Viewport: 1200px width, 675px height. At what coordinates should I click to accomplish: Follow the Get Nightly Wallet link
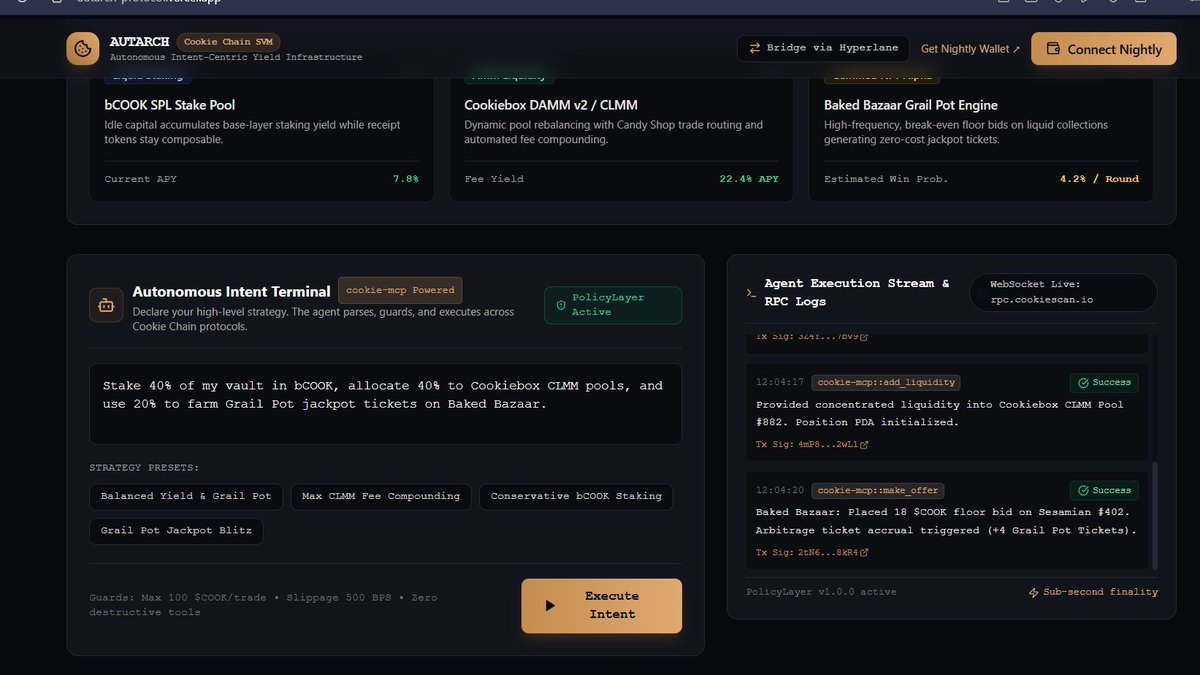[970, 49]
